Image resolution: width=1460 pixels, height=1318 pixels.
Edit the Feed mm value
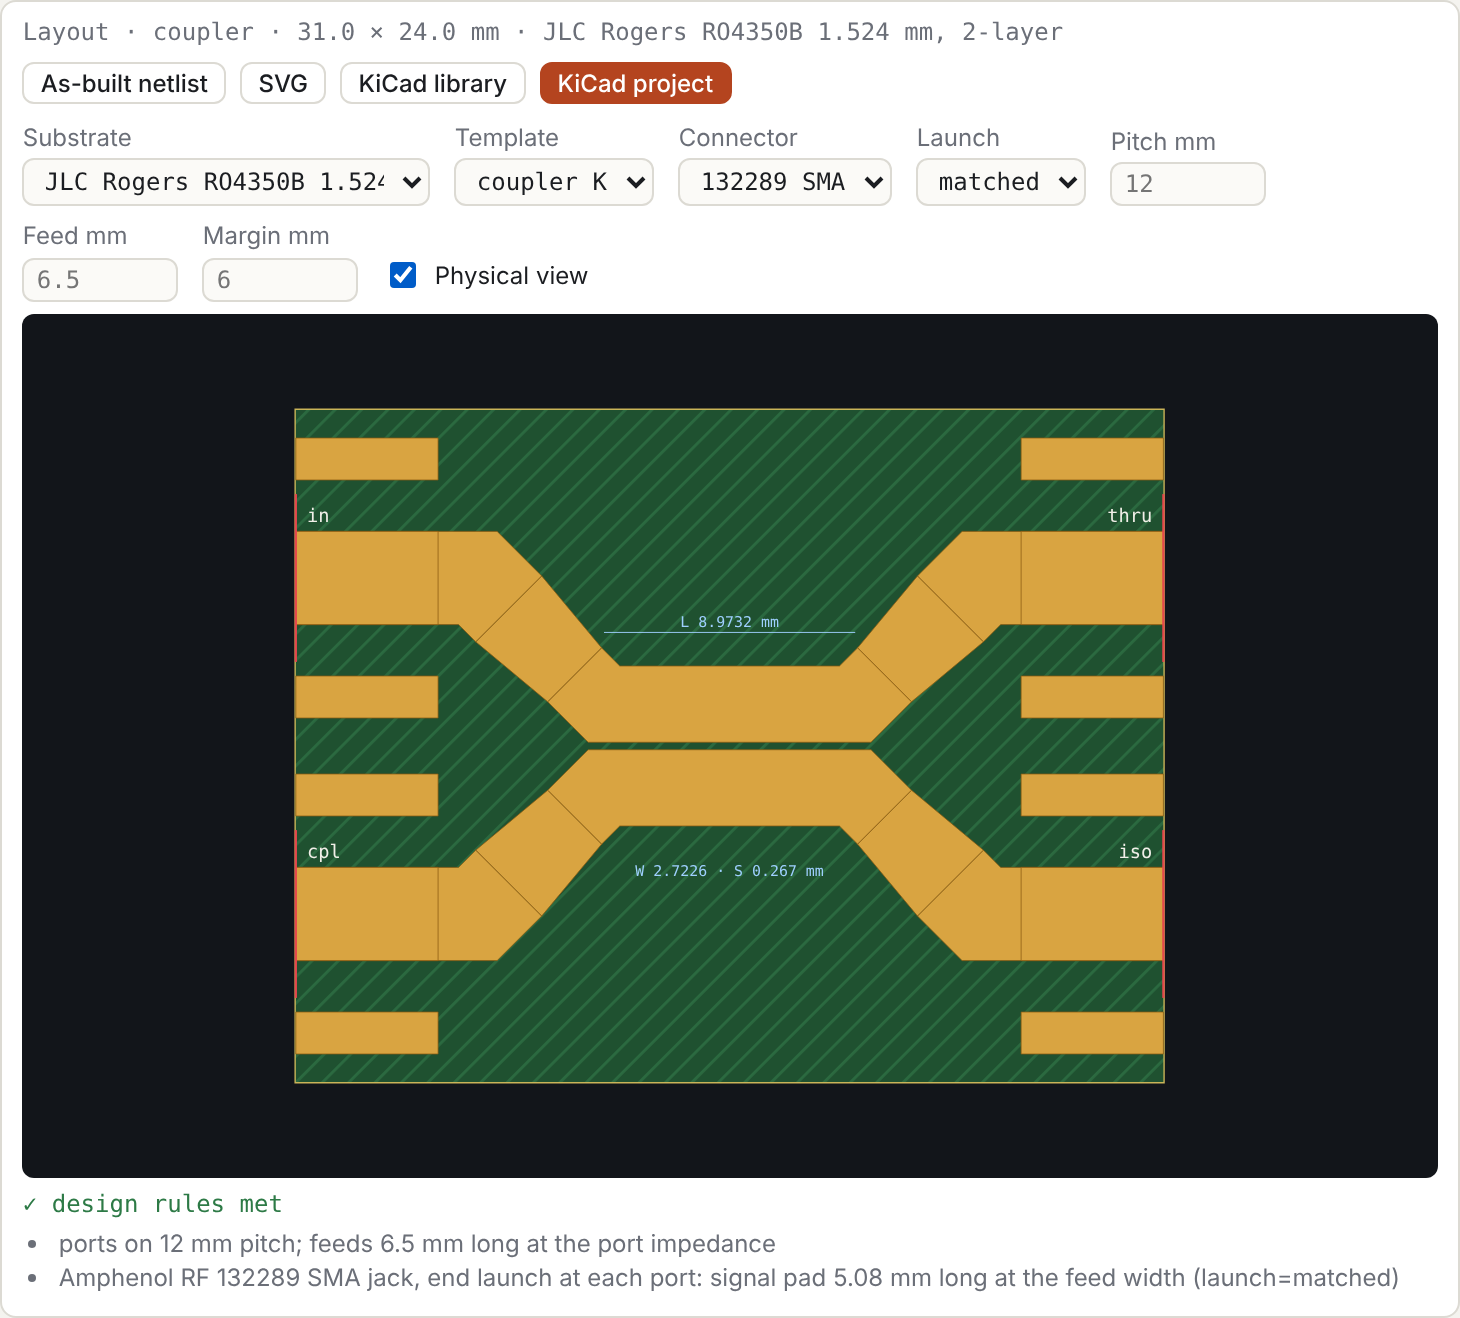[x=100, y=280]
